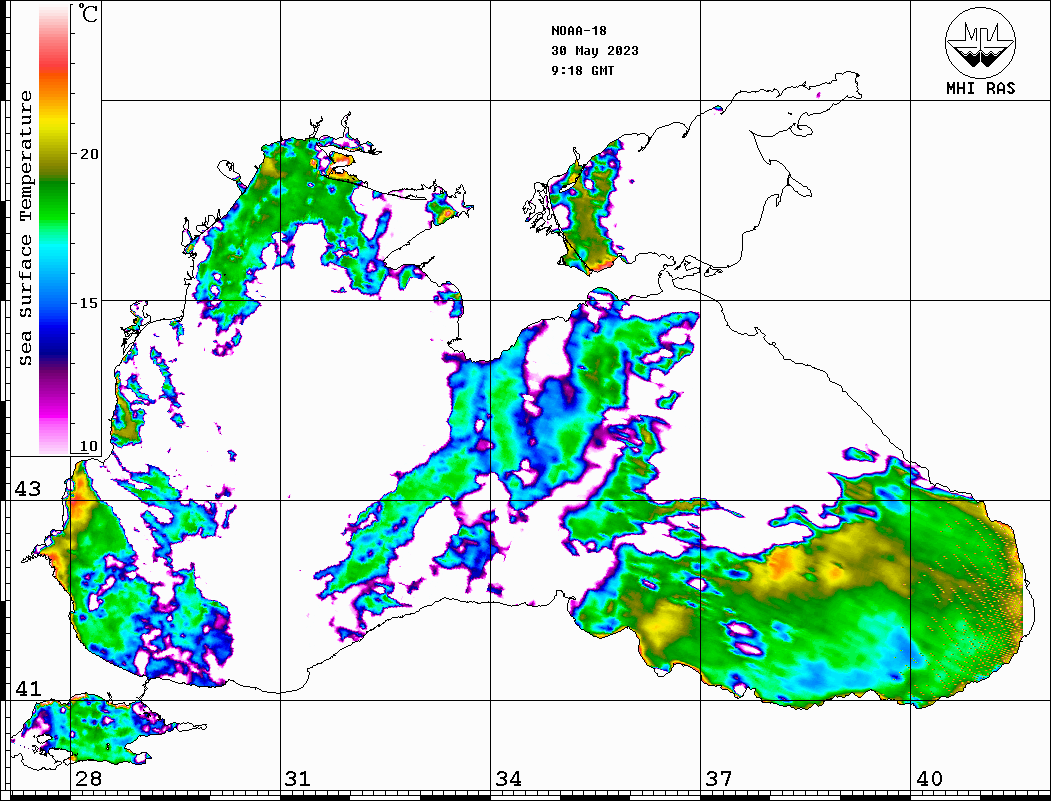
Task: Click longitude label 31
Action: 298,778
